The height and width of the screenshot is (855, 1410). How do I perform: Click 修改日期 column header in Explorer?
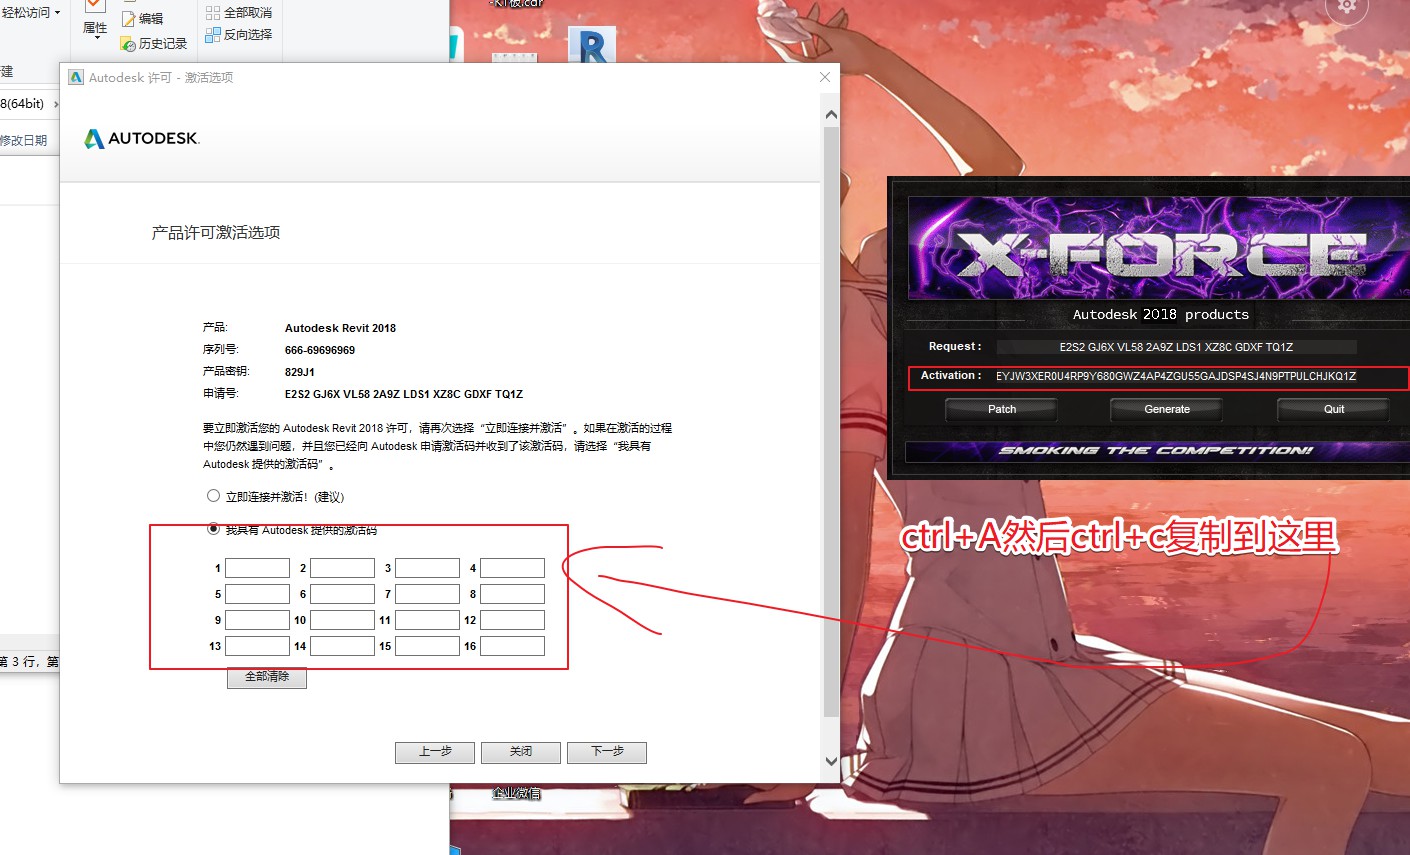click(x=24, y=140)
